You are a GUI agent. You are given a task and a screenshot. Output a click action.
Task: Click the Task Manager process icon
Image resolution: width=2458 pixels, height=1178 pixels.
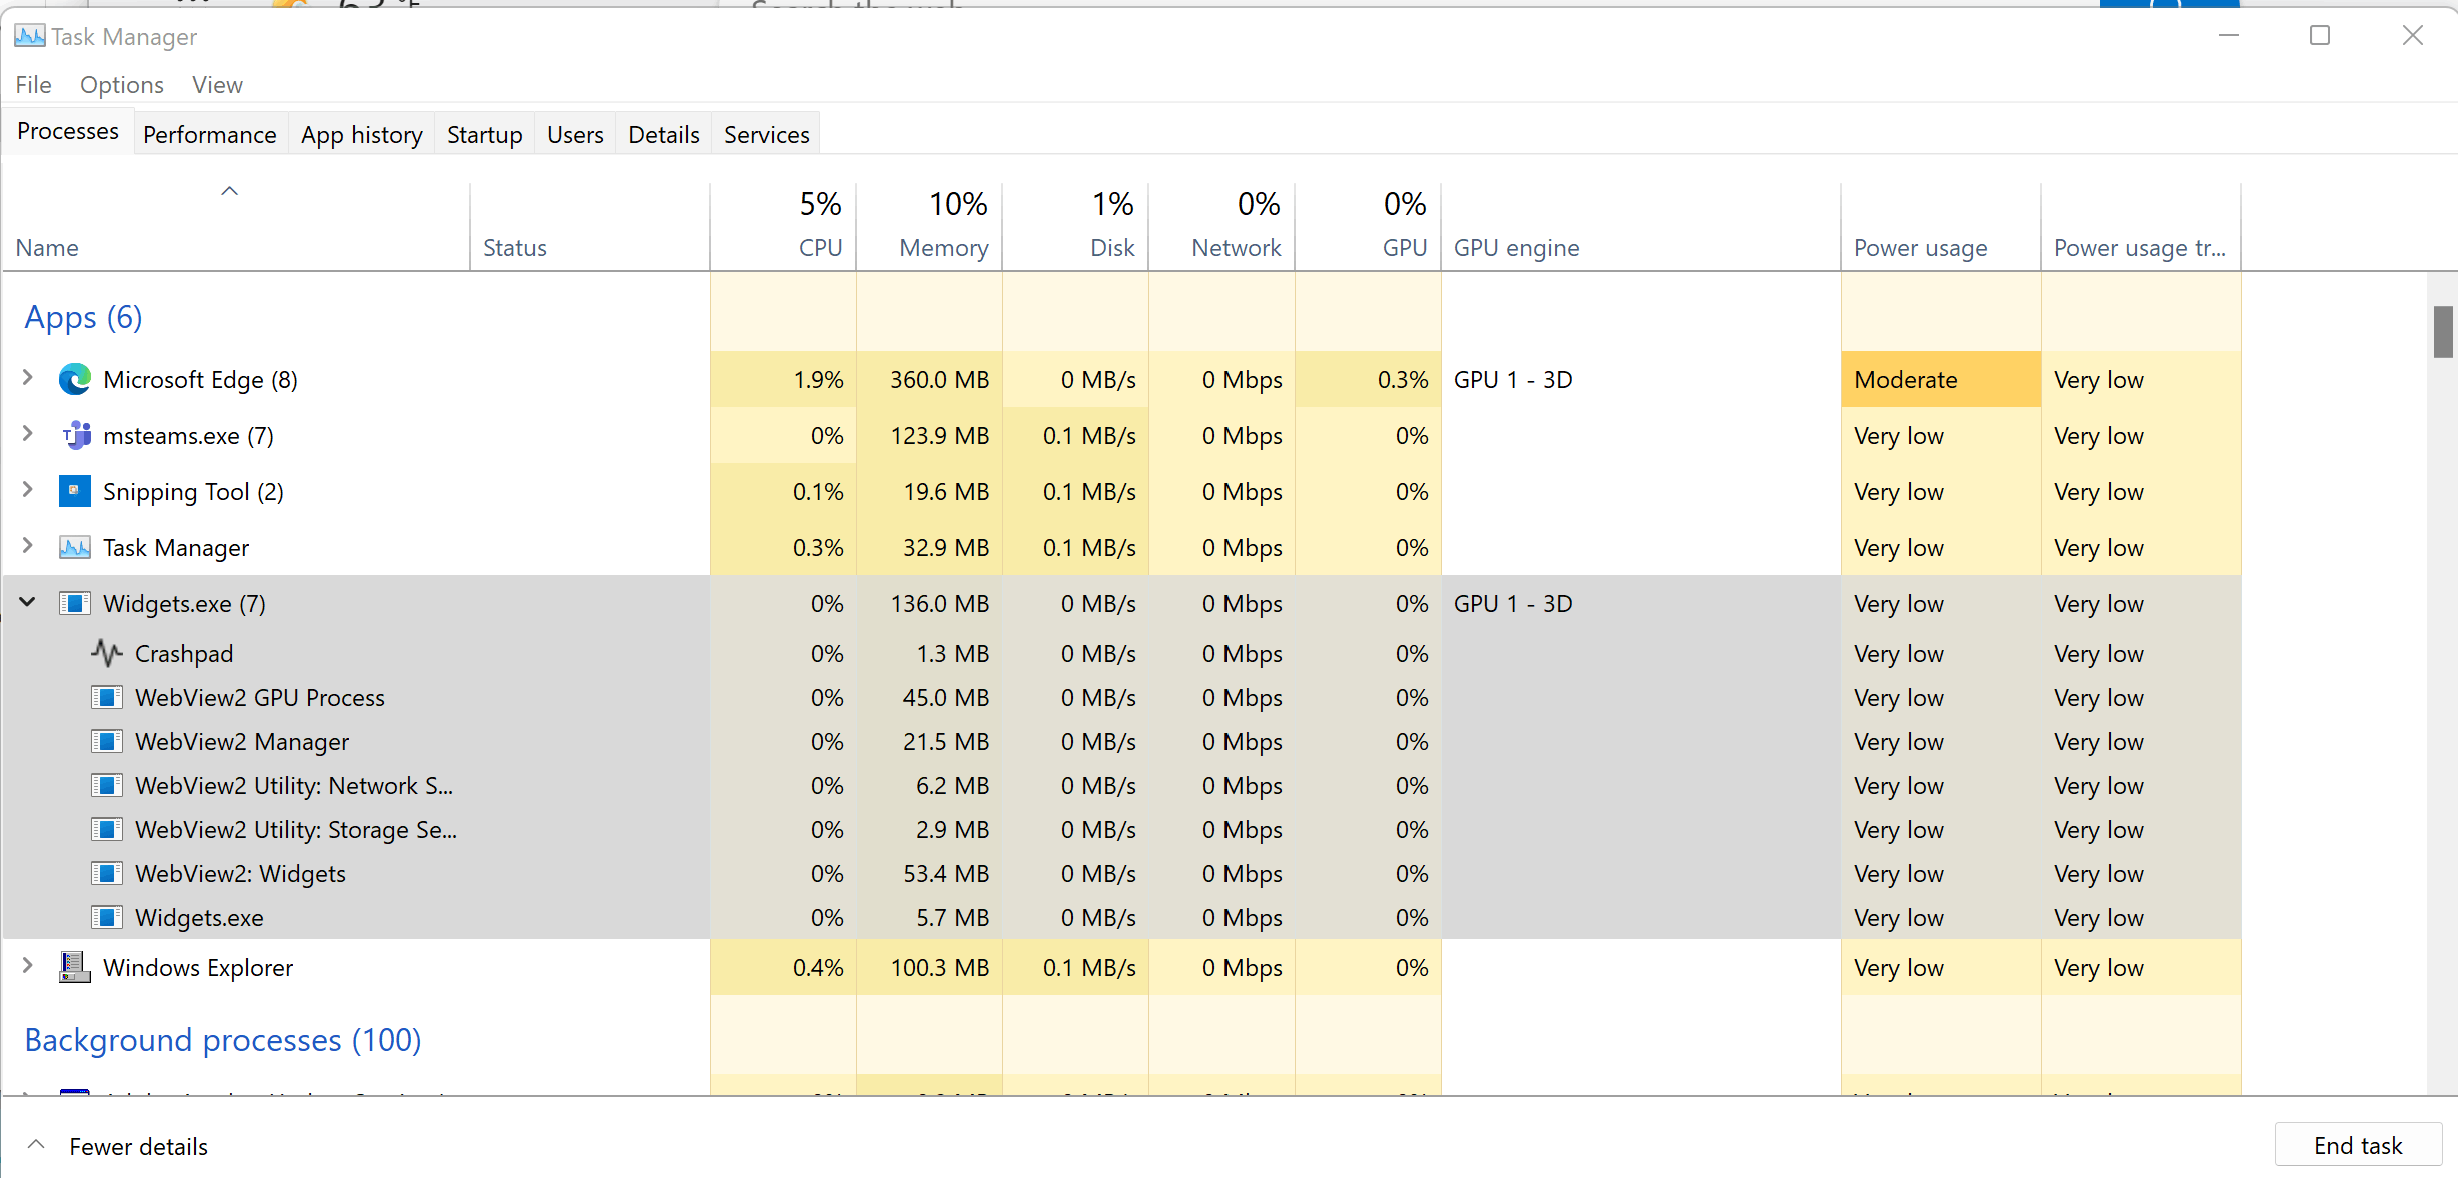[75, 548]
